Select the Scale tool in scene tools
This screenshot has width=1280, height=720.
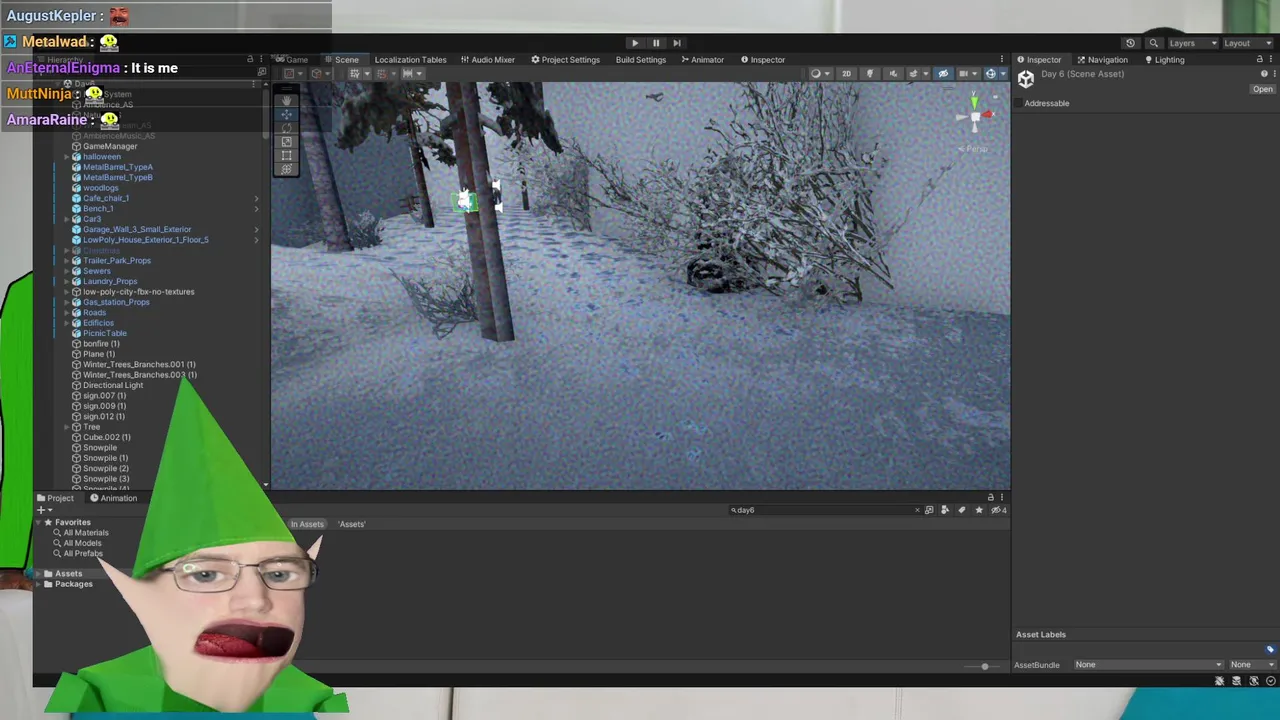tap(287, 142)
